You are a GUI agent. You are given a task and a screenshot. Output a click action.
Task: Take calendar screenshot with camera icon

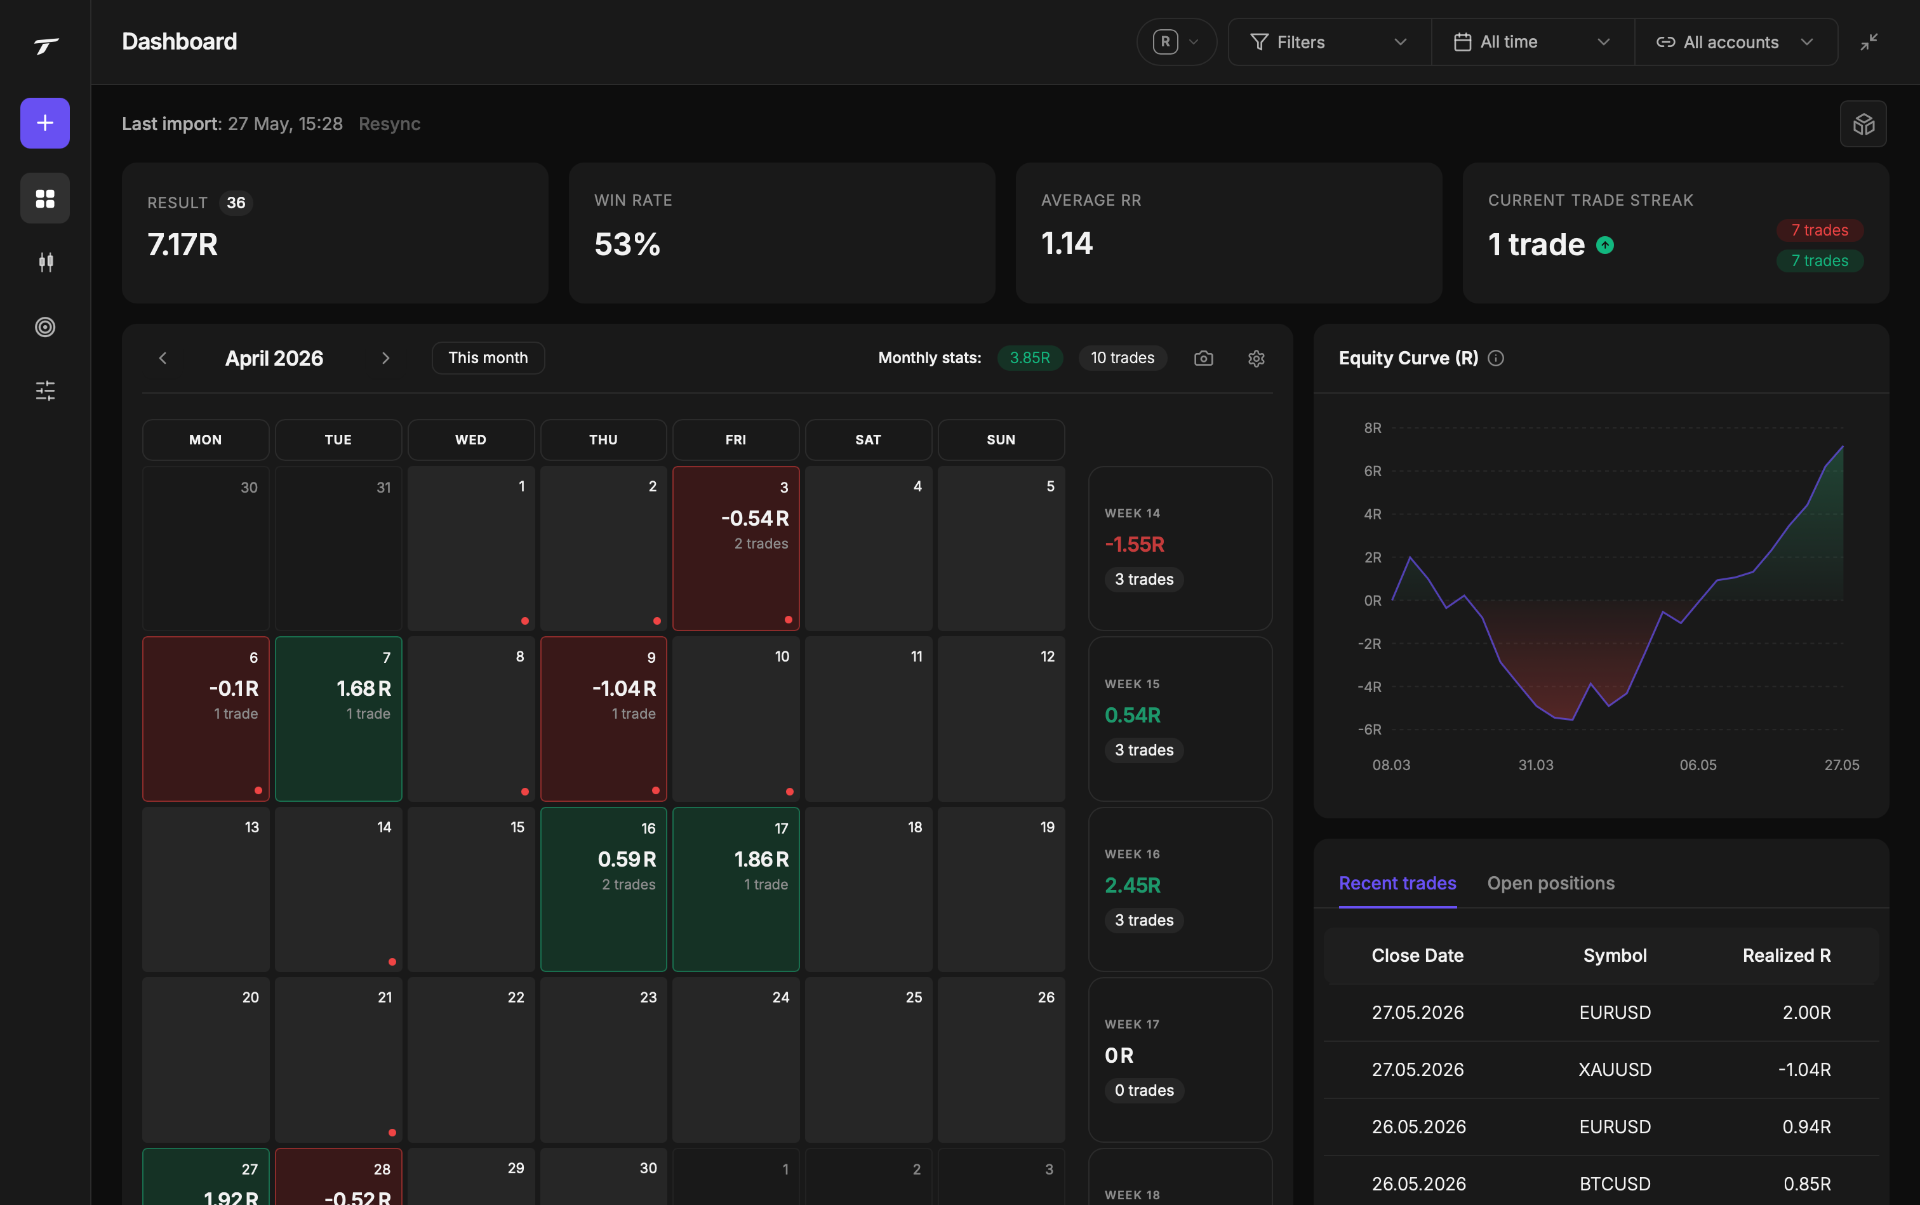point(1204,358)
